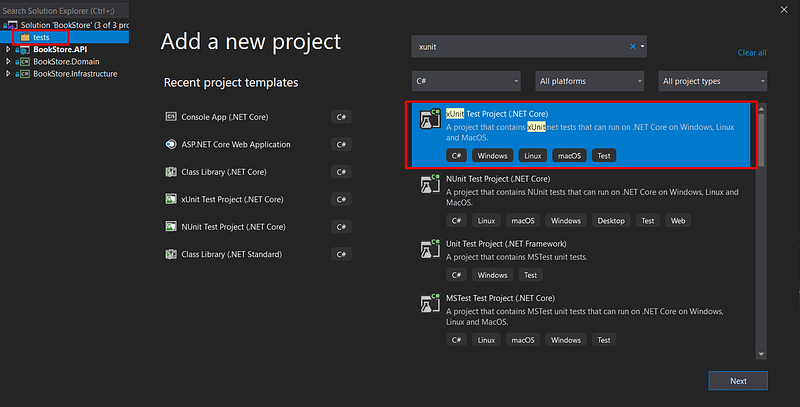Click the tests folder icon in Solution Explorer
Viewport: 800px width, 407px height.
pyautogui.click(x=24, y=37)
